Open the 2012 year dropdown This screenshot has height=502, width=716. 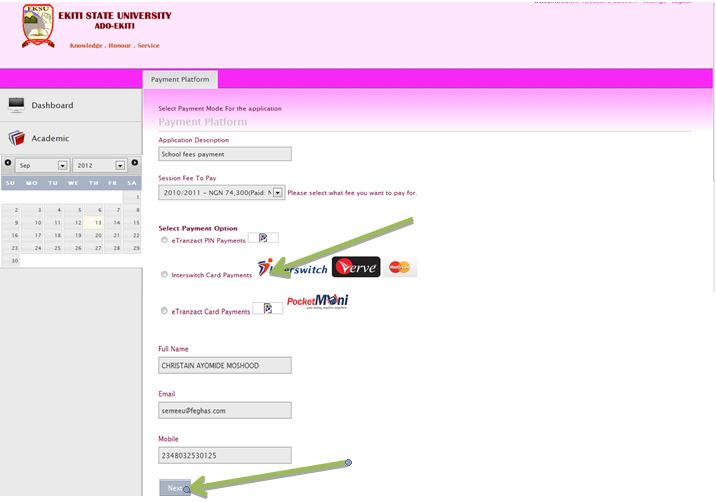pos(100,165)
